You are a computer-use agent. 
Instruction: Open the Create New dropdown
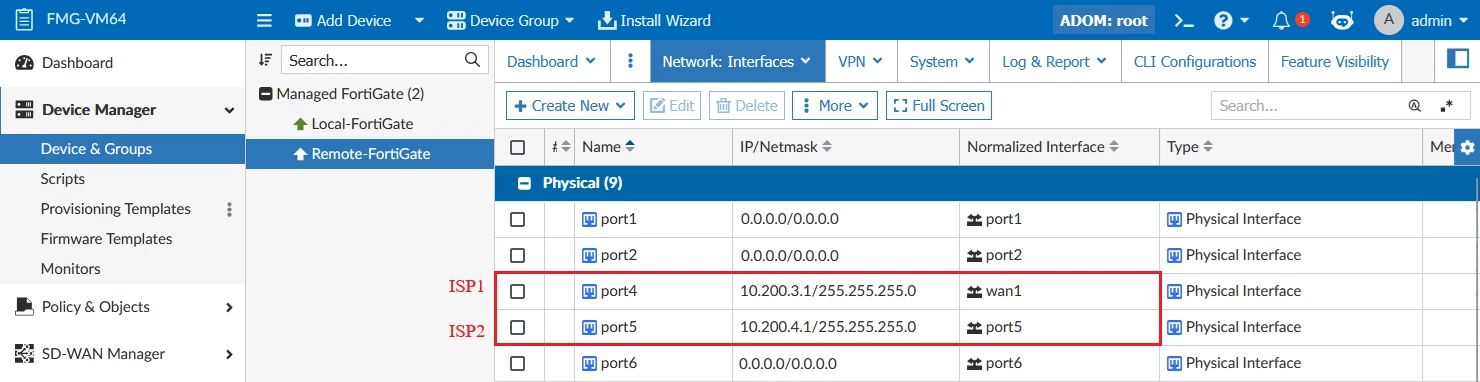571,105
